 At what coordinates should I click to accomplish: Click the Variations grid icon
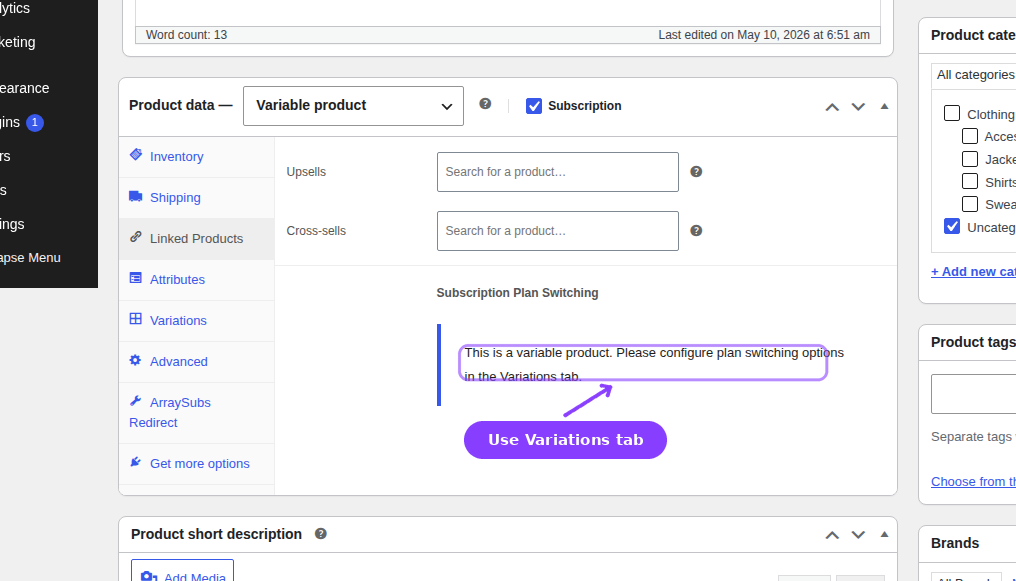135,319
